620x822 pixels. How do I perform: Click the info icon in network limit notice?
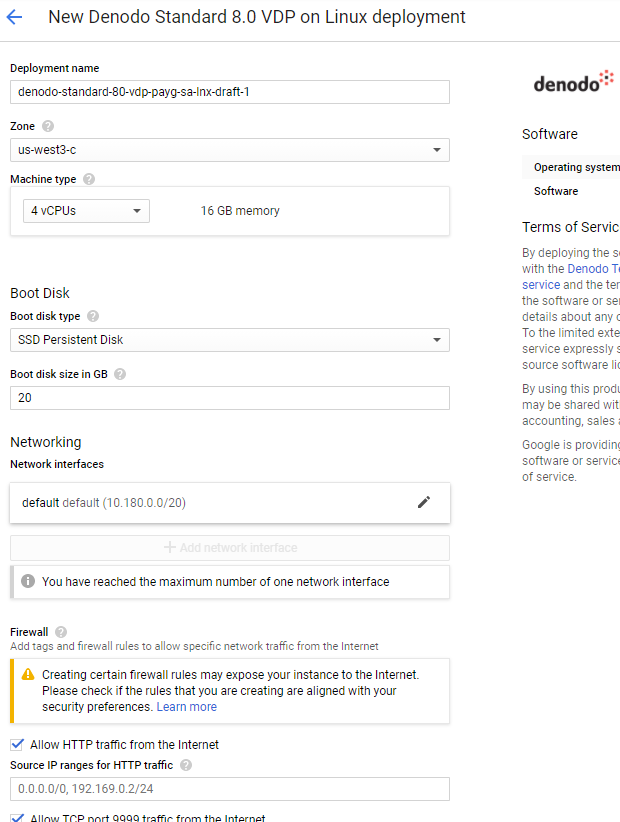[x=28, y=581]
